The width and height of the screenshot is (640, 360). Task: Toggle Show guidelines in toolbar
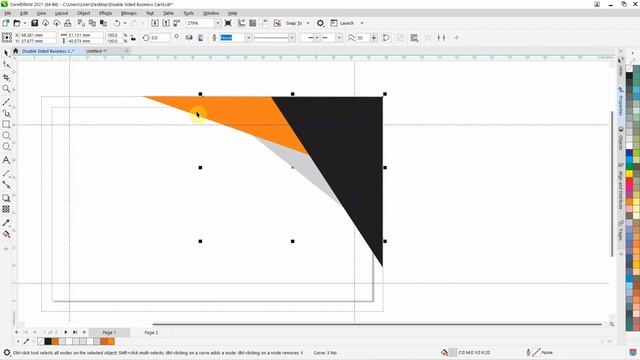click(264, 23)
